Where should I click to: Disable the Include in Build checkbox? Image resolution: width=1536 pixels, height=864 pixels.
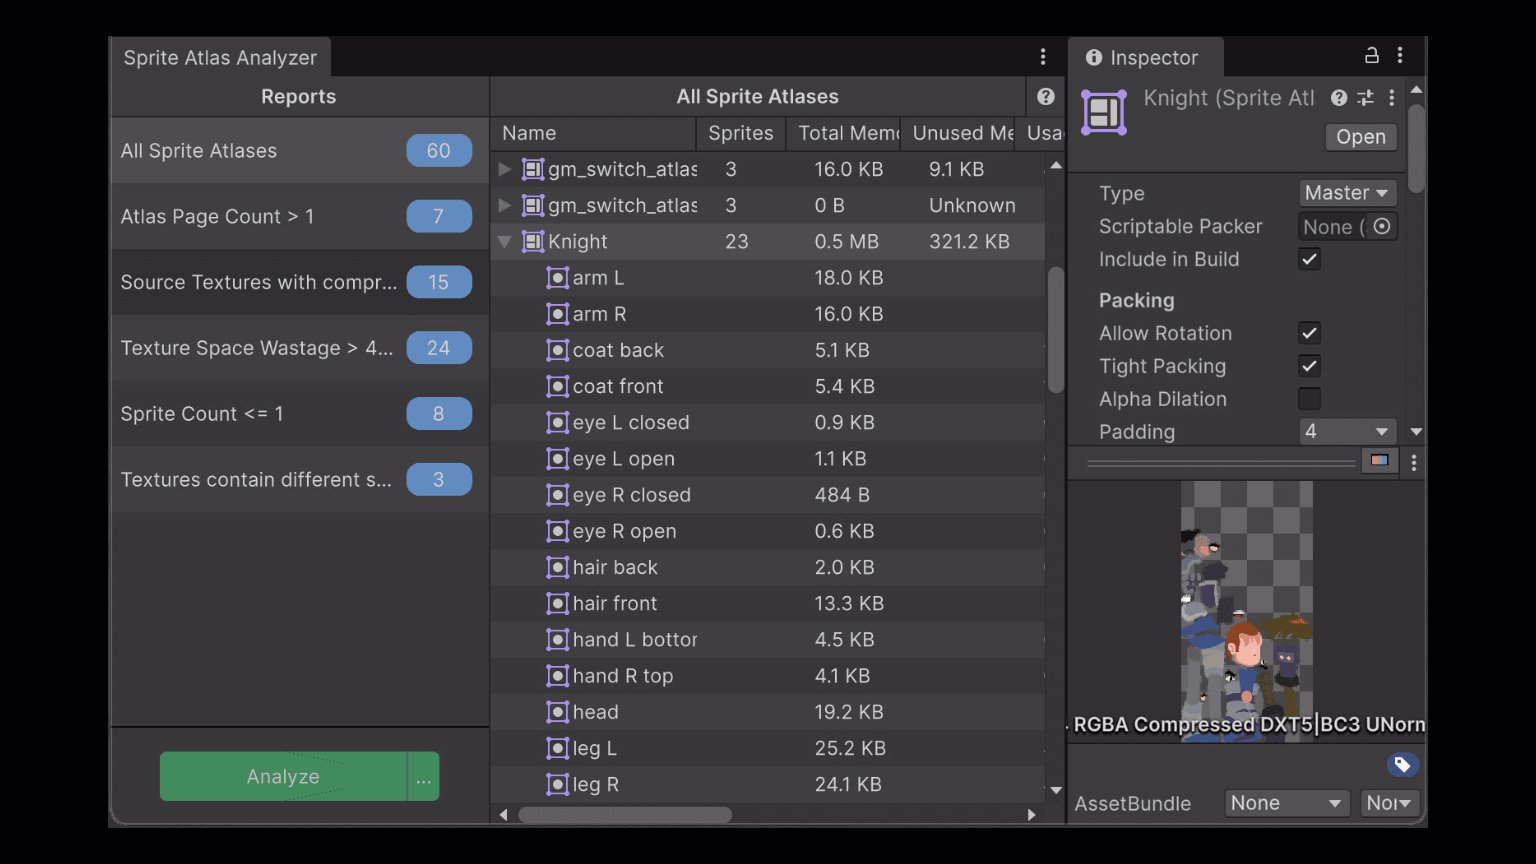(1309, 260)
